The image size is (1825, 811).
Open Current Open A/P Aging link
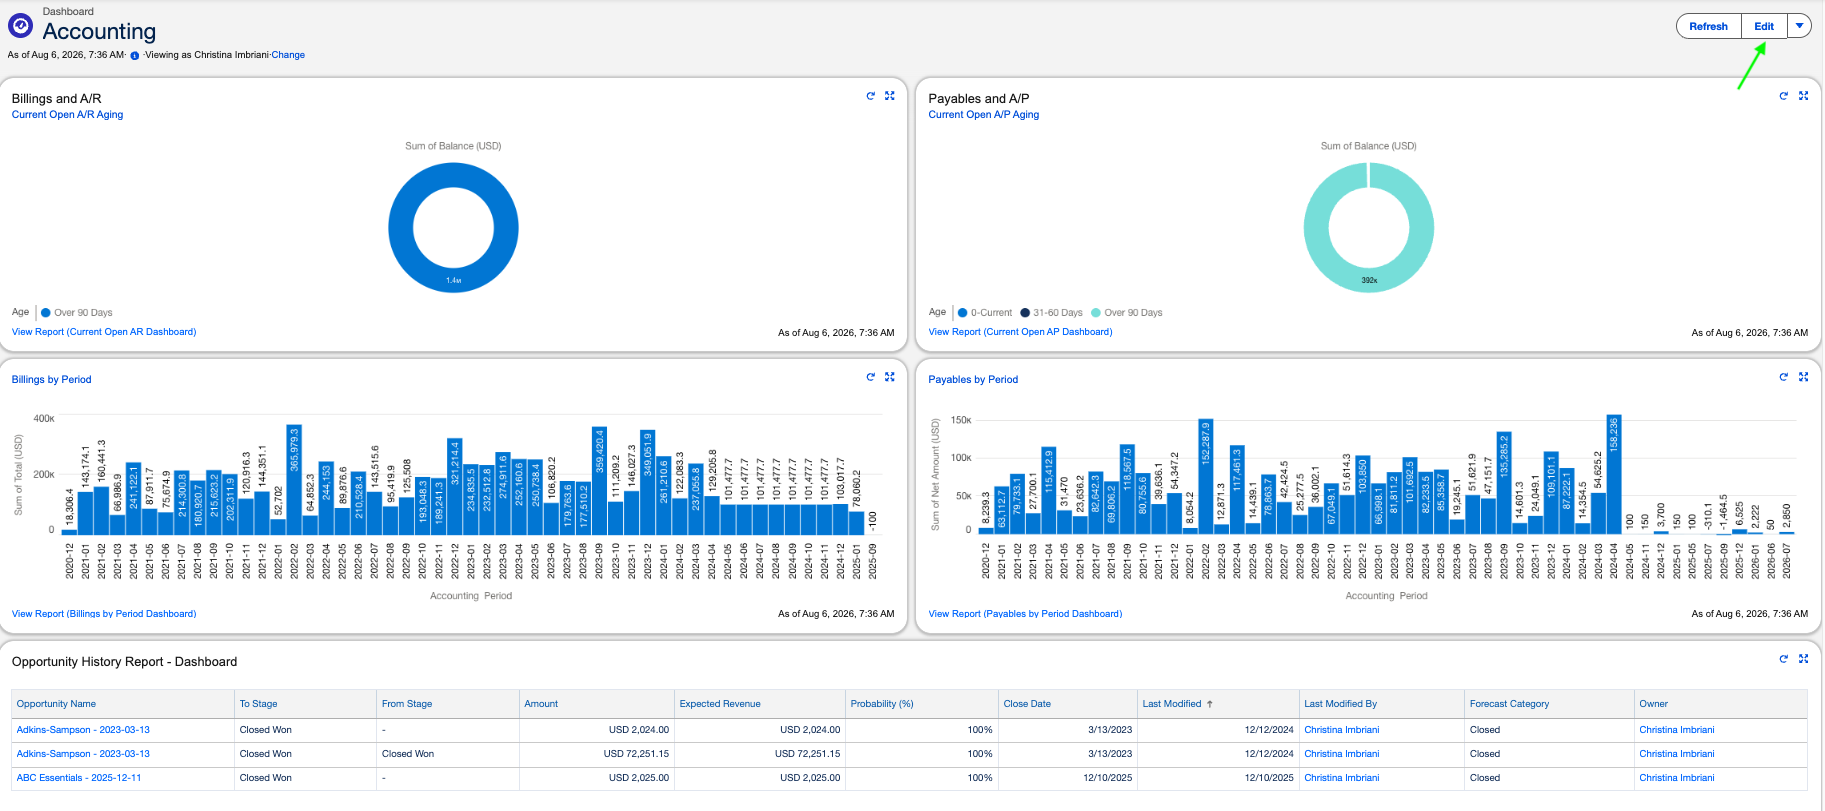click(984, 115)
